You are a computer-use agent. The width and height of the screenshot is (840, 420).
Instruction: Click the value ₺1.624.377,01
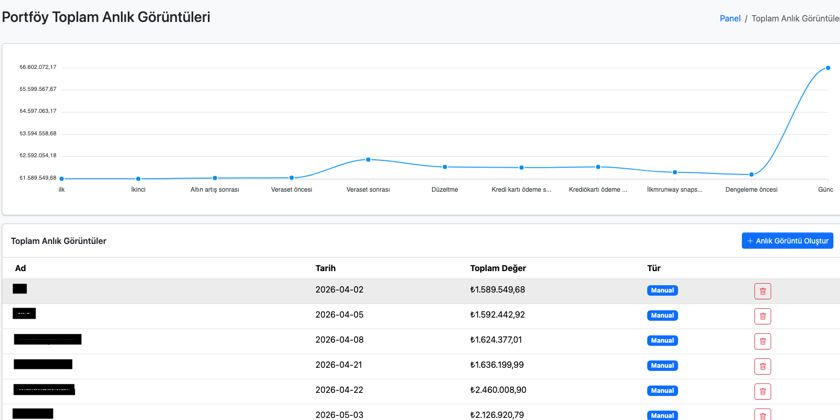click(x=497, y=340)
